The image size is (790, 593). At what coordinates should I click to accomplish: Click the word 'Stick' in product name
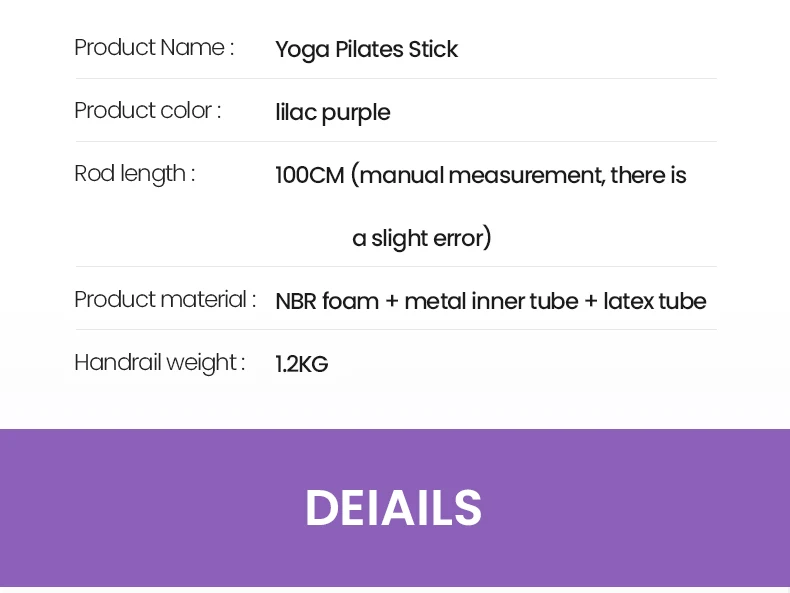433,49
